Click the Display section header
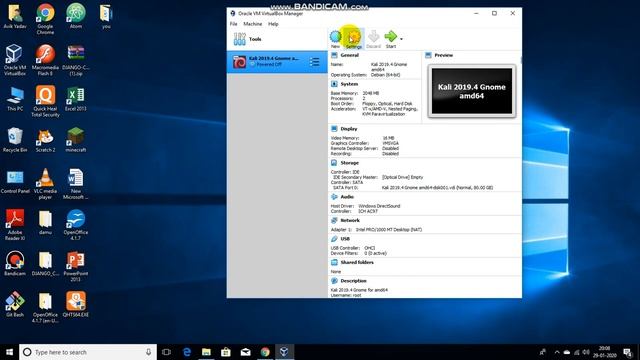The height and width of the screenshot is (360, 640). point(349,129)
